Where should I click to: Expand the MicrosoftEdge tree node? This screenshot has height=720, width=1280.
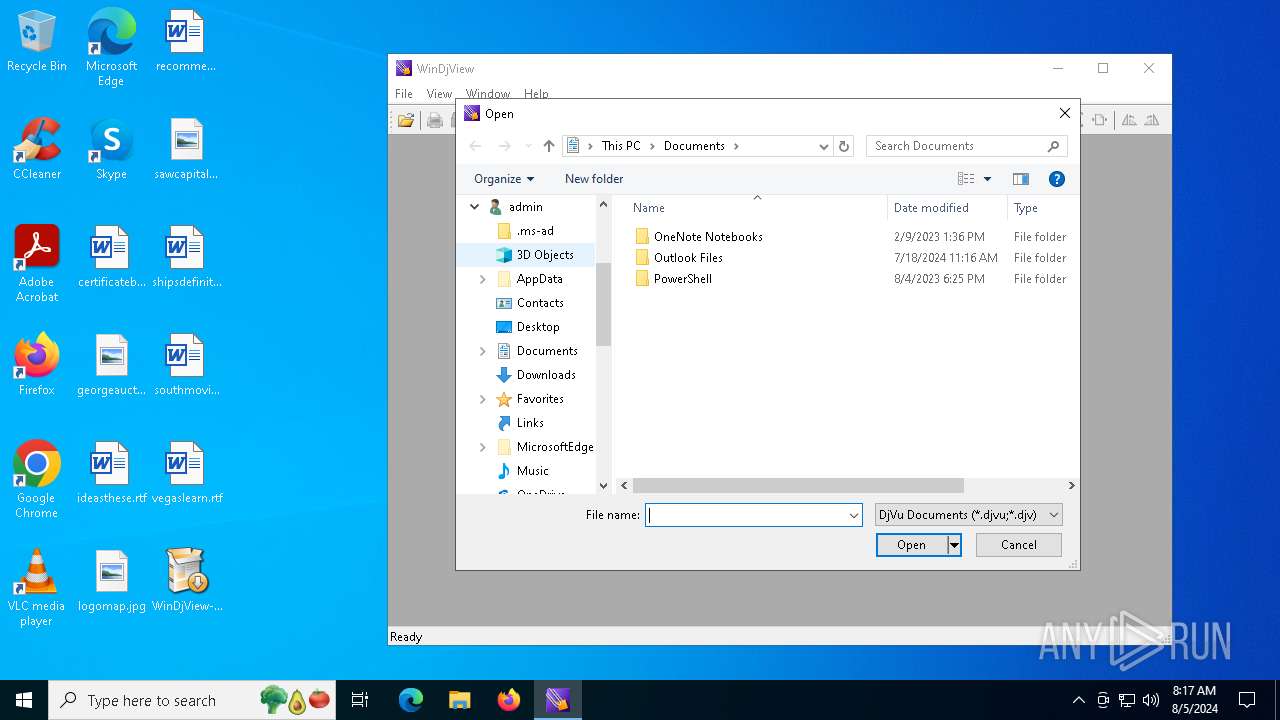[483, 447]
